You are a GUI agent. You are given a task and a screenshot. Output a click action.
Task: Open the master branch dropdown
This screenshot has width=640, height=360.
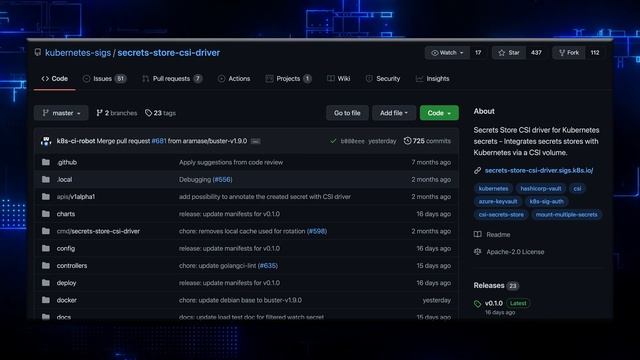click(x=61, y=113)
